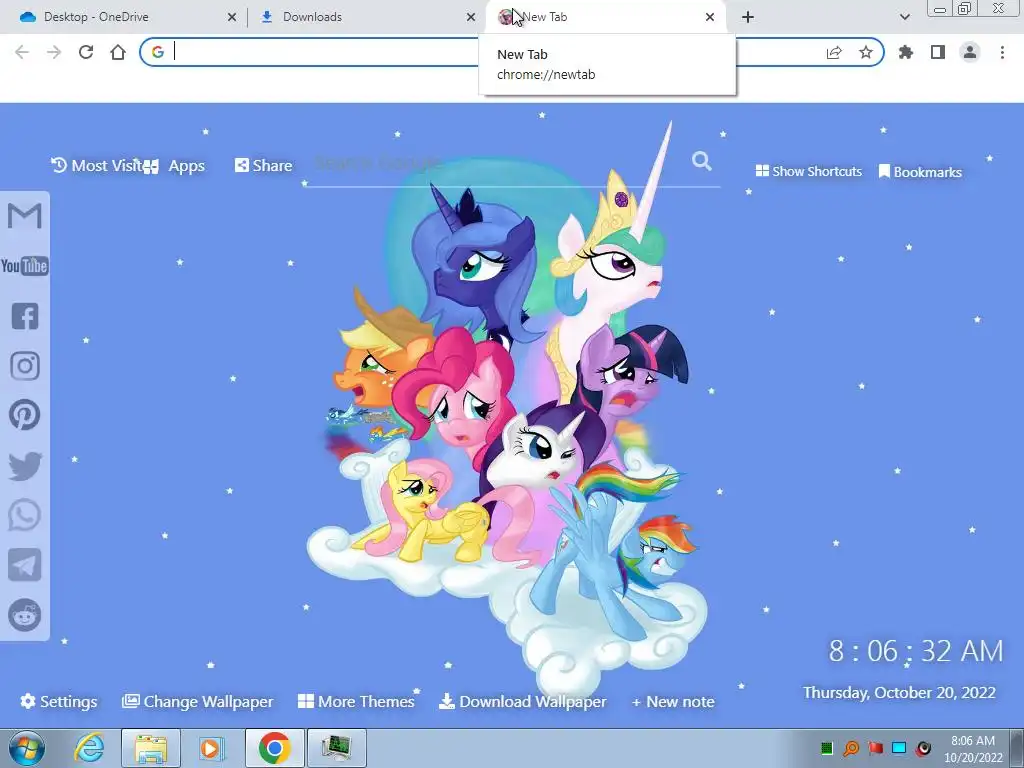Expand the tab search dropdown arrow
1024x768 pixels.
pos(904,17)
